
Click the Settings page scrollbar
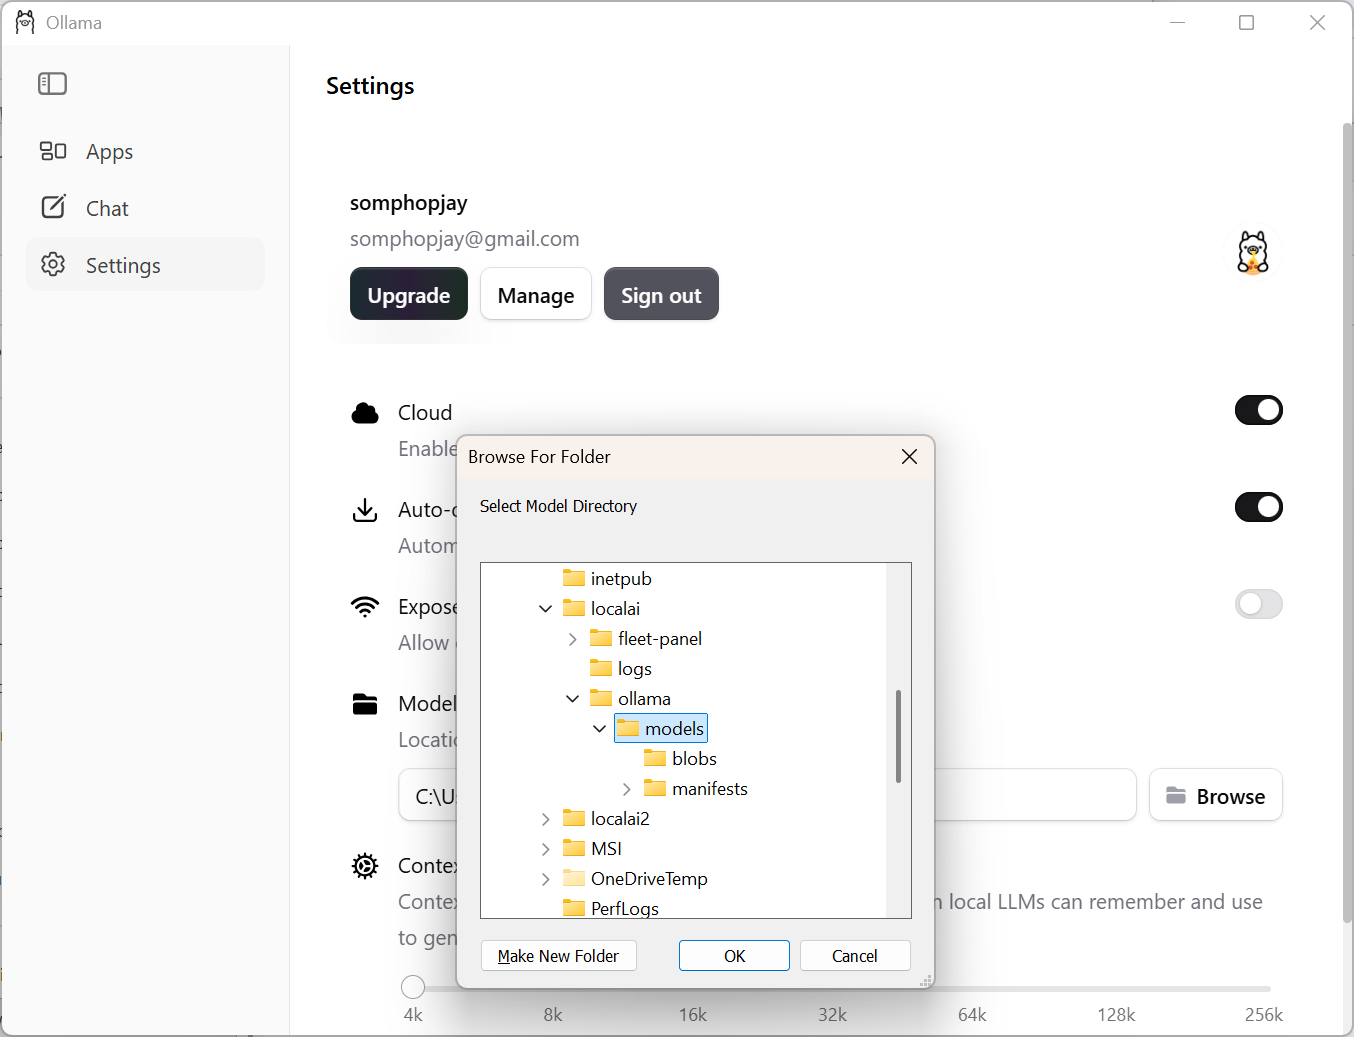click(x=1347, y=523)
